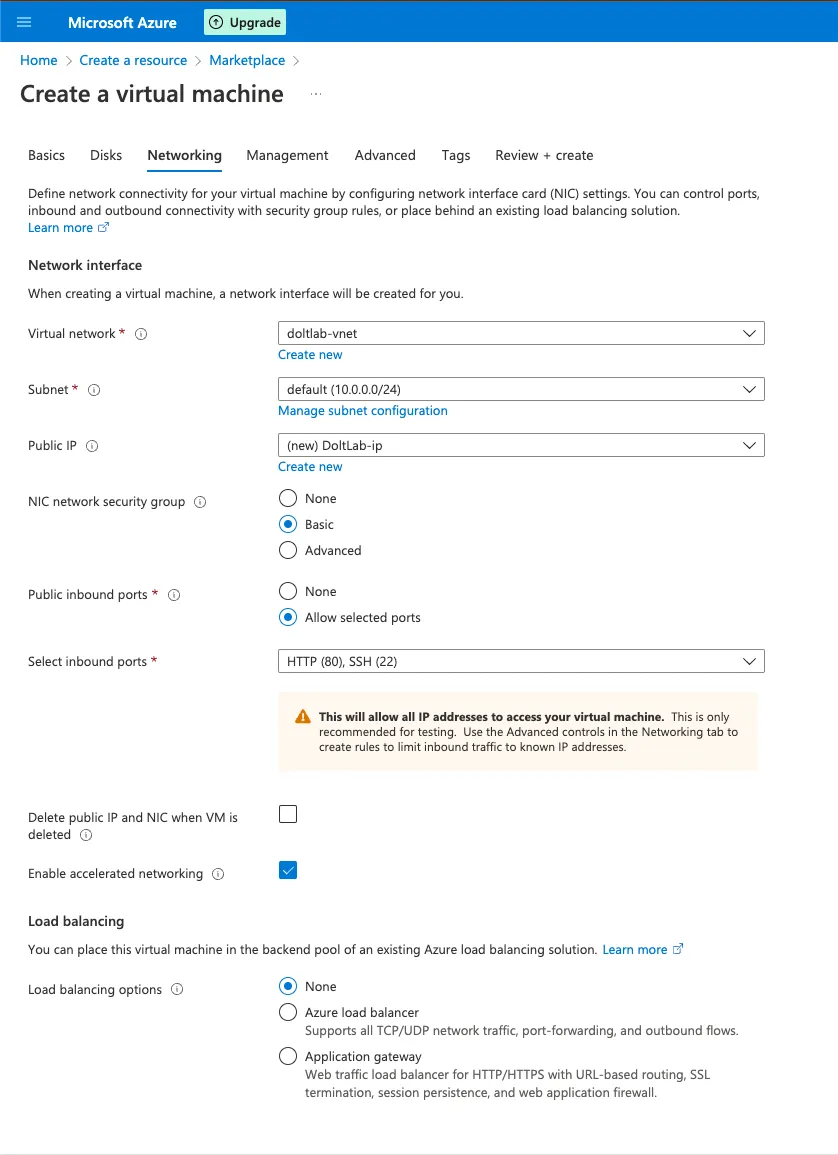The width and height of the screenshot is (838, 1155).
Task: Click the info icon for Public inbound ports
Action: click(x=173, y=594)
